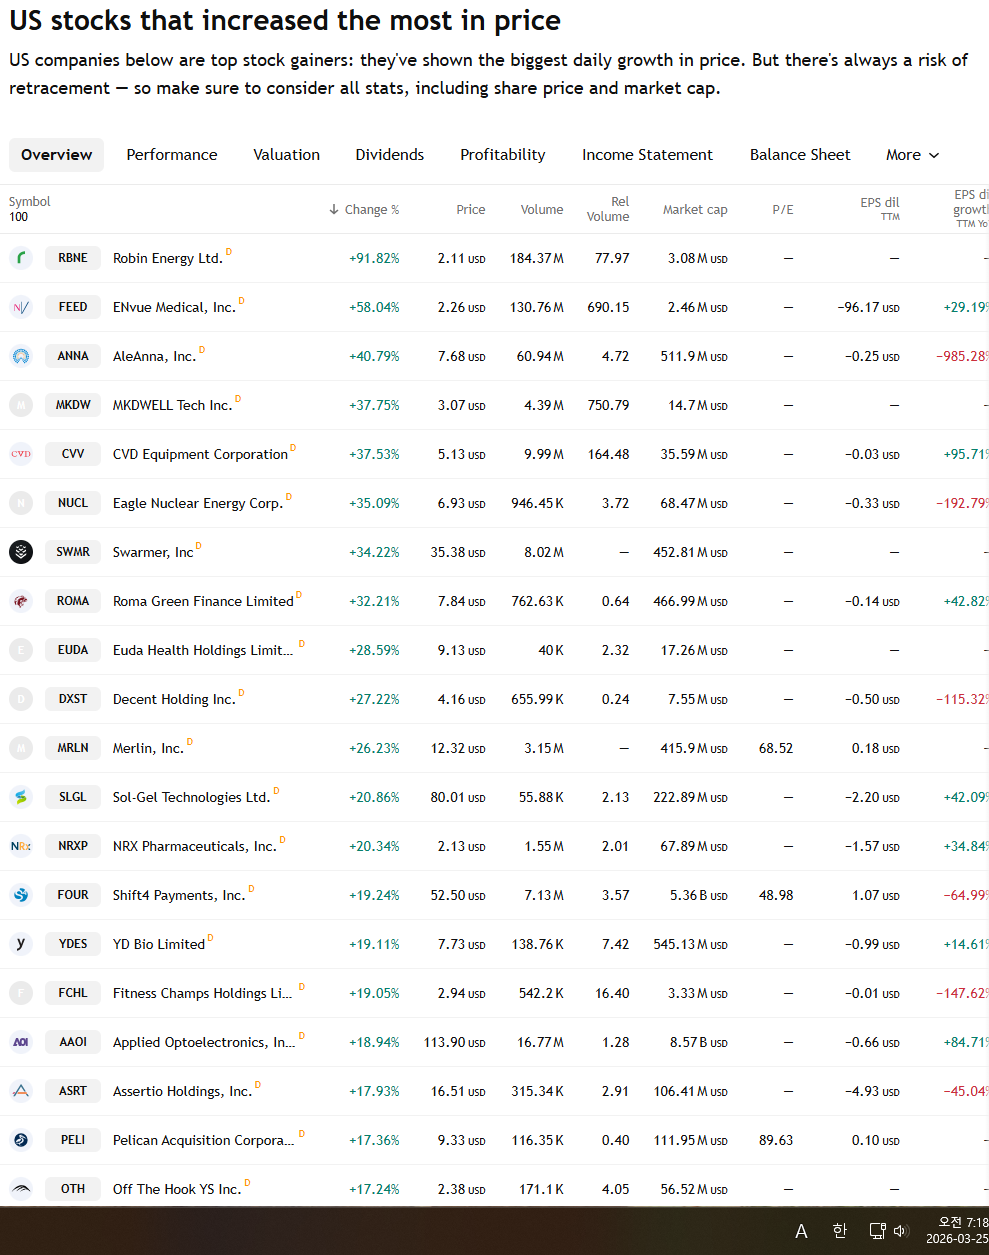The height and width of the screenshot is (1255, 989).
Task: Click the 8.57 B market cap cell
Action: [699, 1042]
